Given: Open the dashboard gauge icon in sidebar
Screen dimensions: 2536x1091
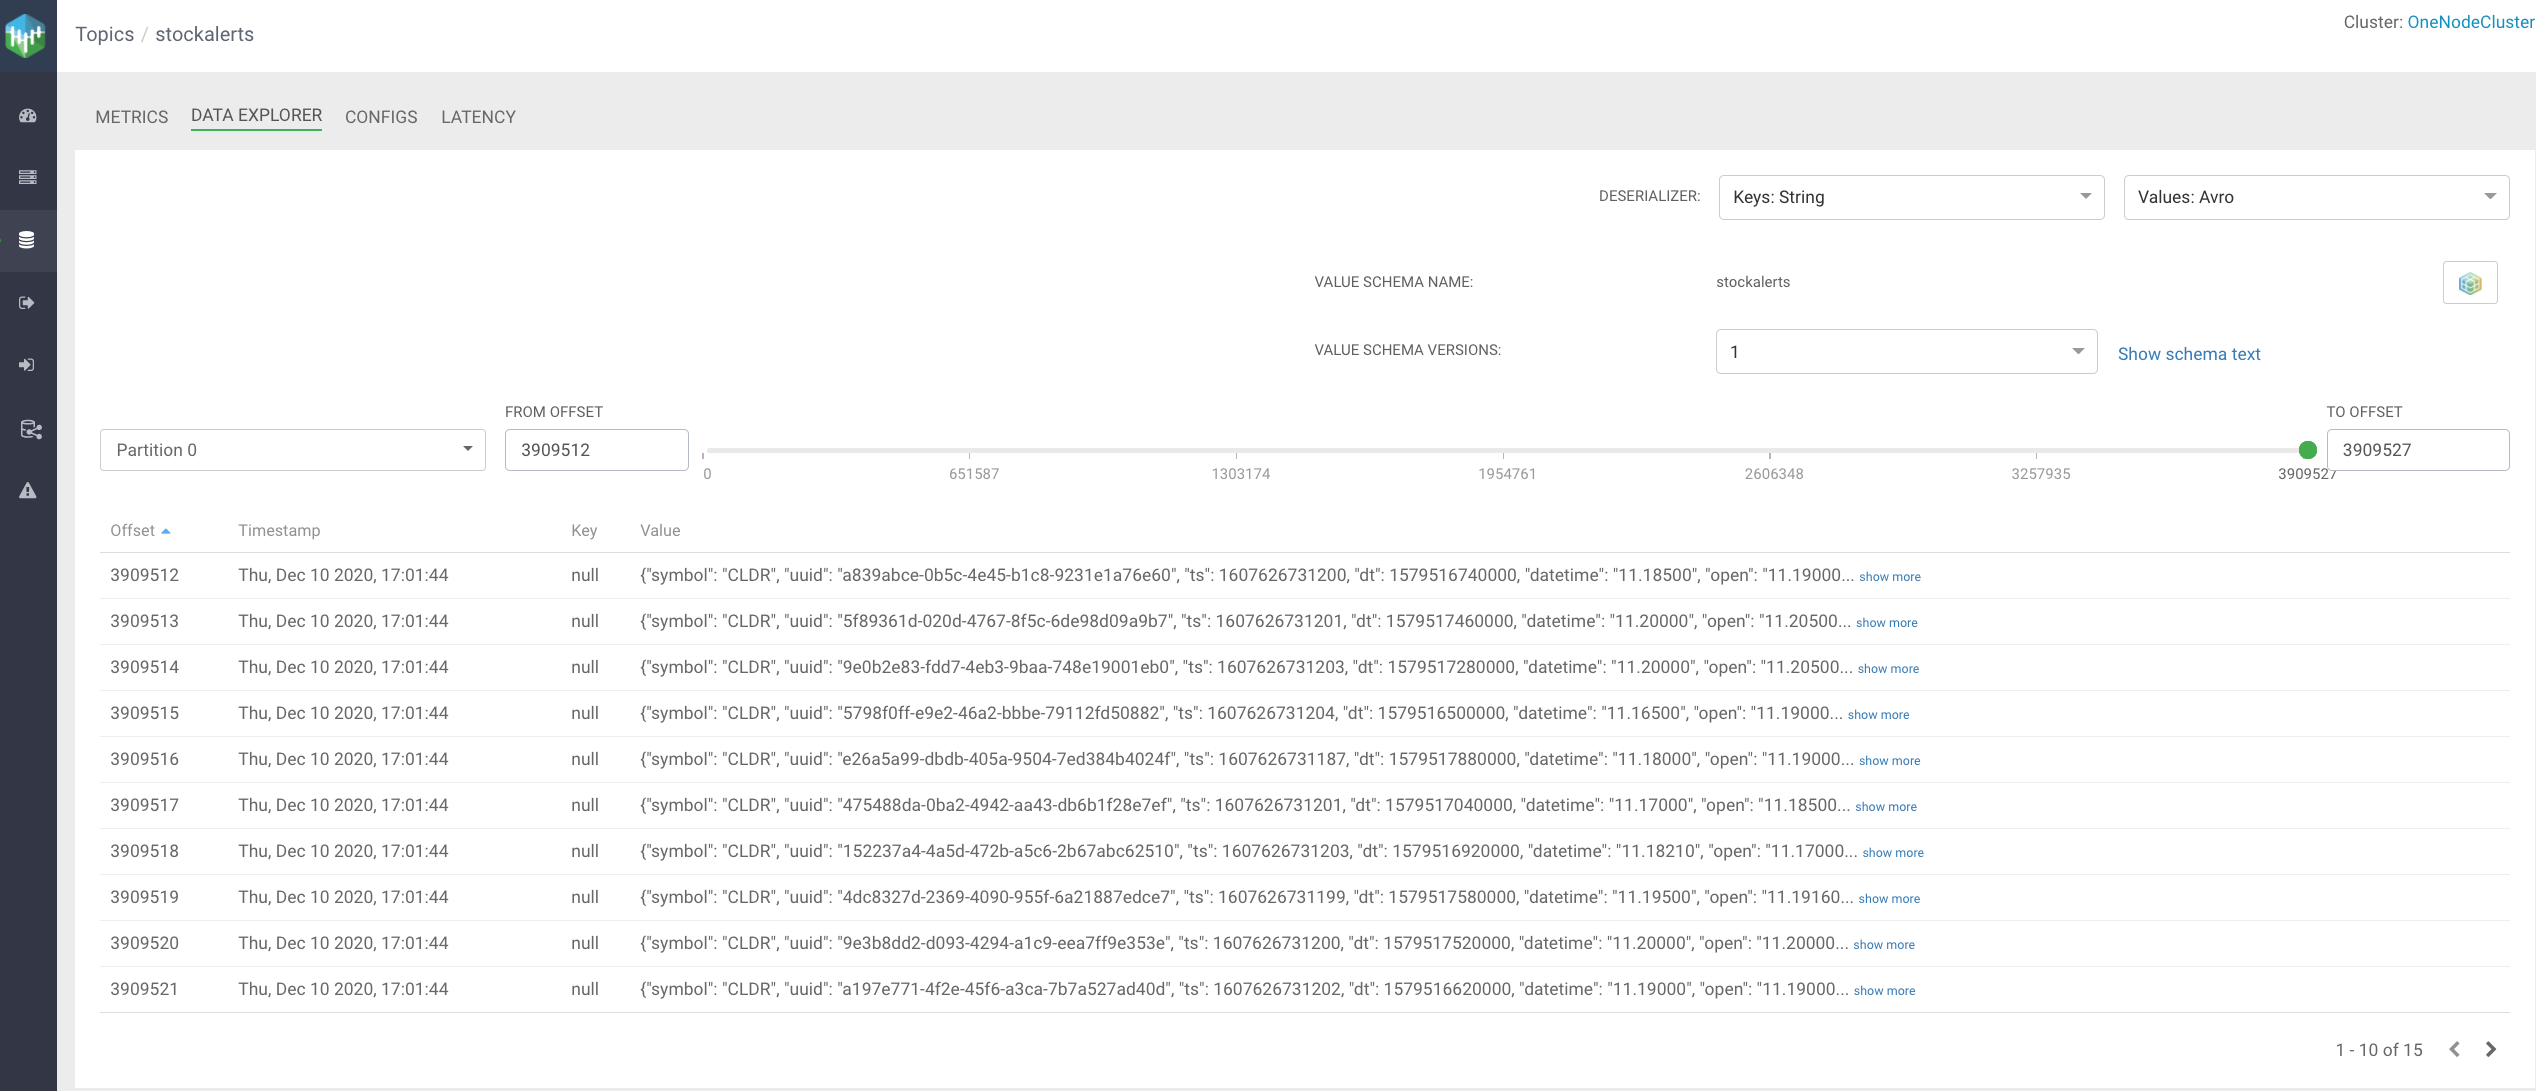Looking at the screenshot, I should [28, 116].
